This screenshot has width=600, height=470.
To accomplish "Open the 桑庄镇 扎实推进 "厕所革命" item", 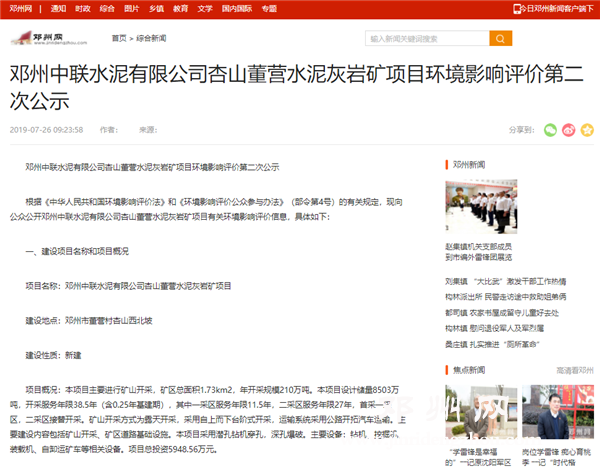I will click(x=492, y=344).
